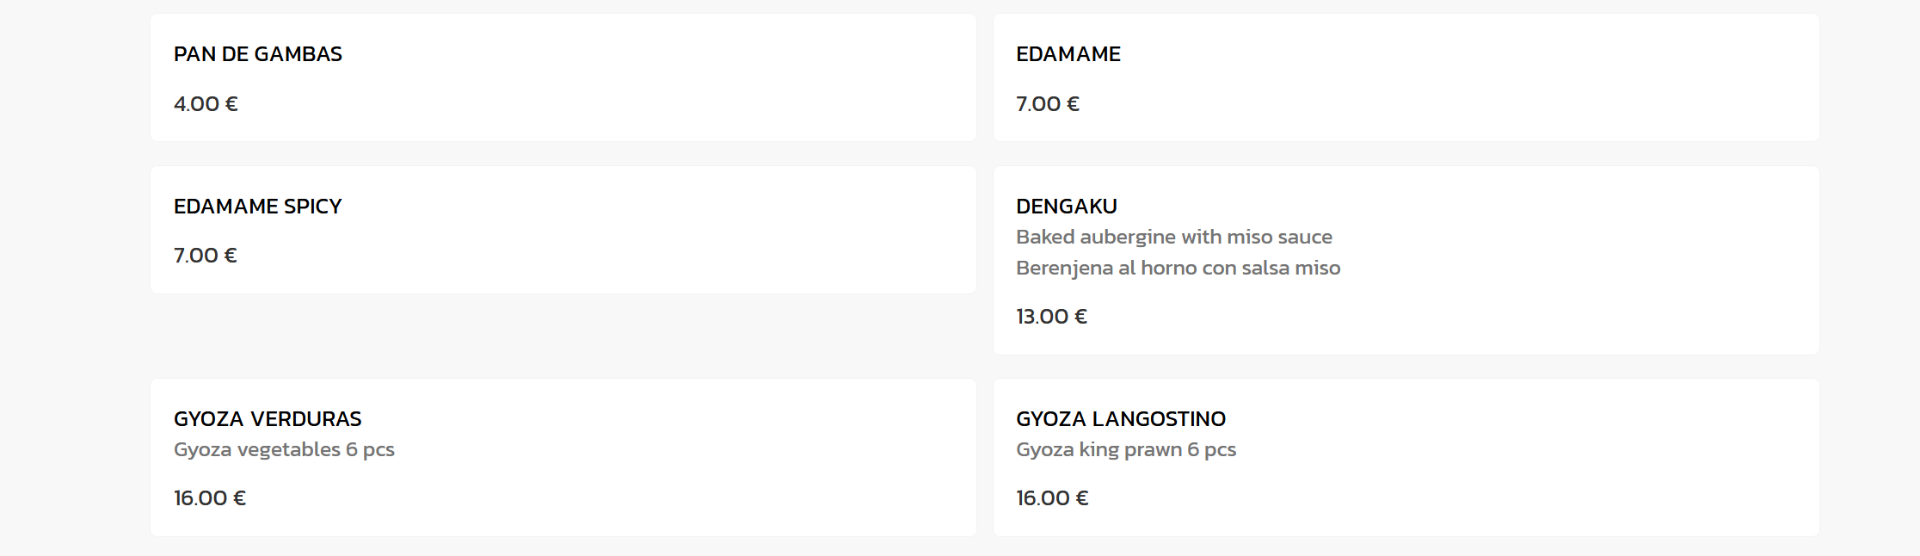Click 'Gyoza vegetables 6 pcs' description

(283, 450)
